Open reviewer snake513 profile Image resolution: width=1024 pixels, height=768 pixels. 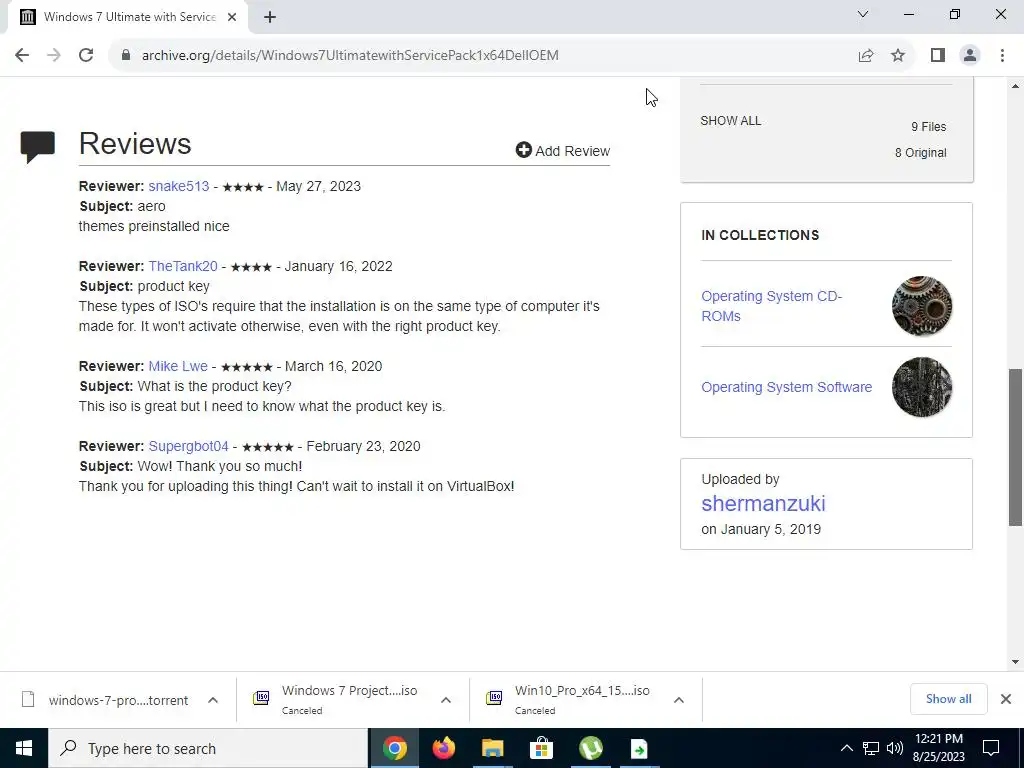pyautogui.click(x=179, y=186)
